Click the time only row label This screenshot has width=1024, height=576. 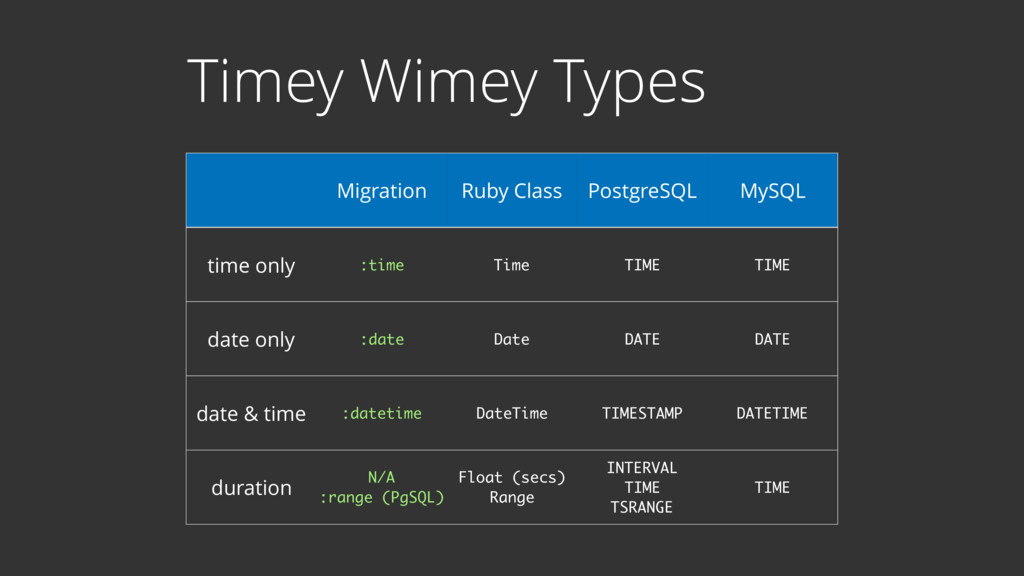coord(251,266)
